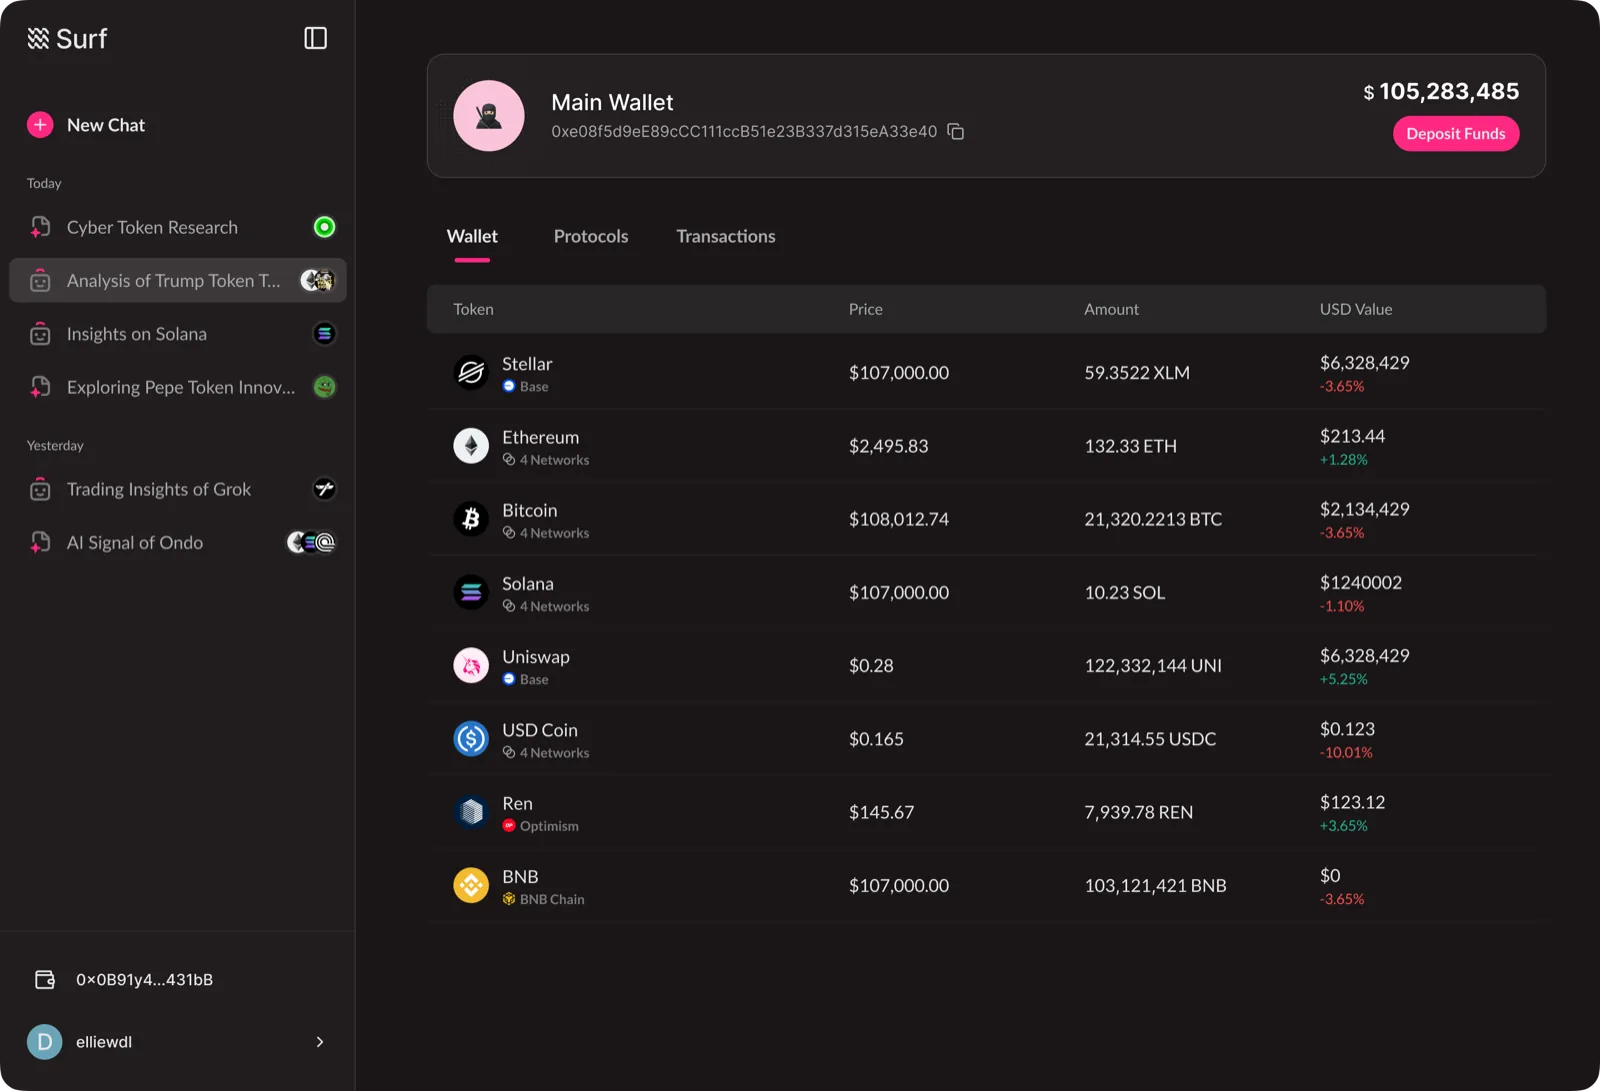Click the Bitcoin token logo
Screen dimensions: 1600x1091
[x=471, y=519]
